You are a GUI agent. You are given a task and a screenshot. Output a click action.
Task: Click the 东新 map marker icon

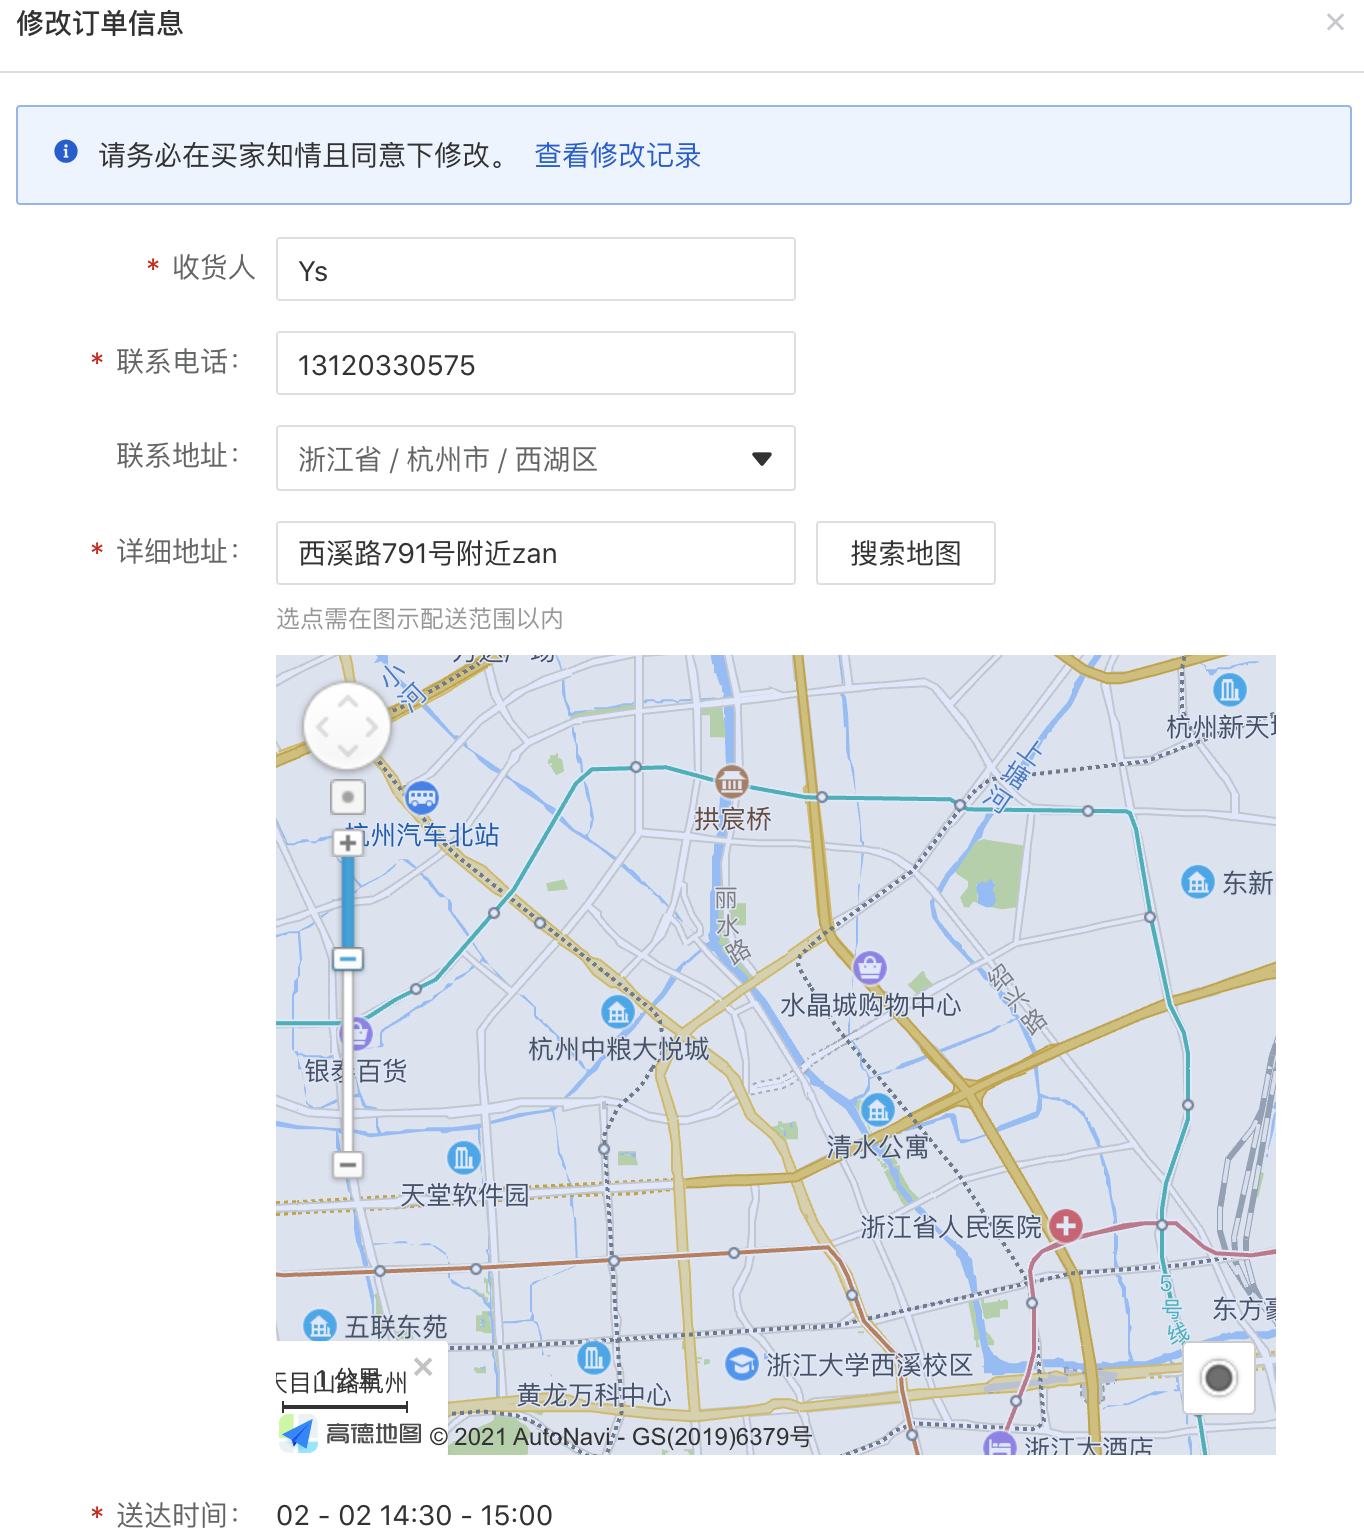click(x=1197, y=882)
